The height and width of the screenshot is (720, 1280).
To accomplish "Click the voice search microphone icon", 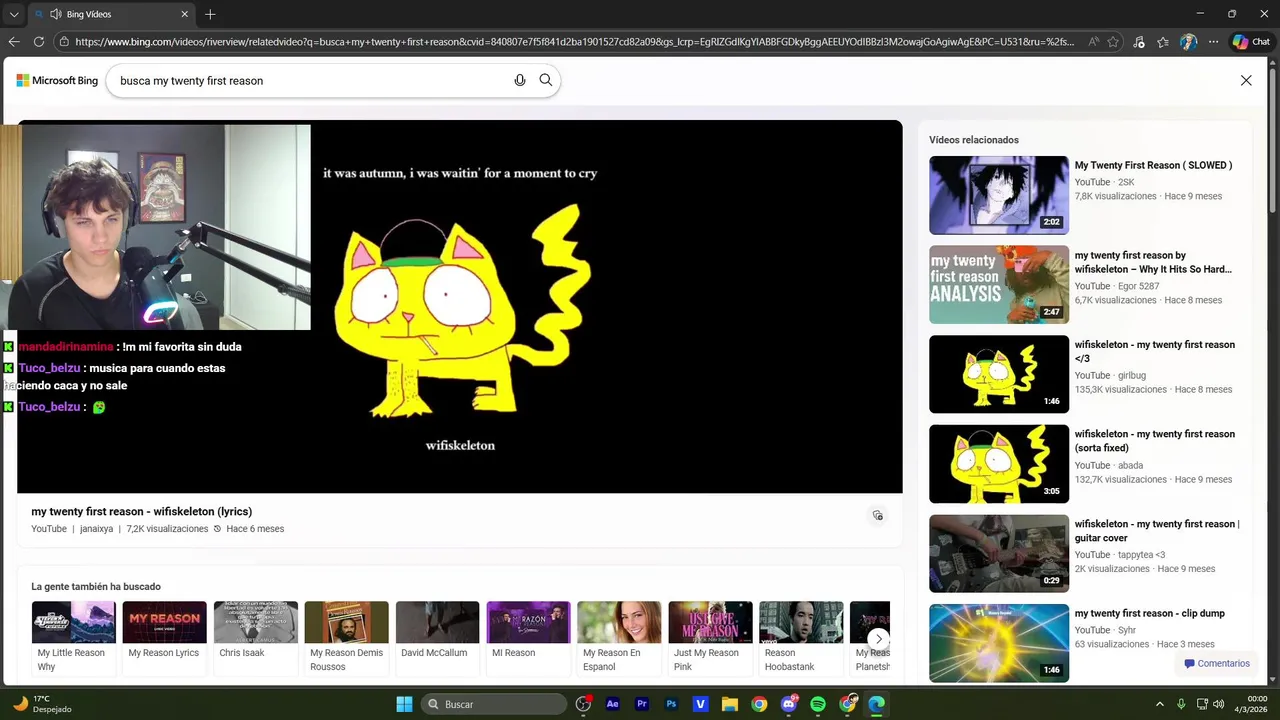I will [519, 80].
